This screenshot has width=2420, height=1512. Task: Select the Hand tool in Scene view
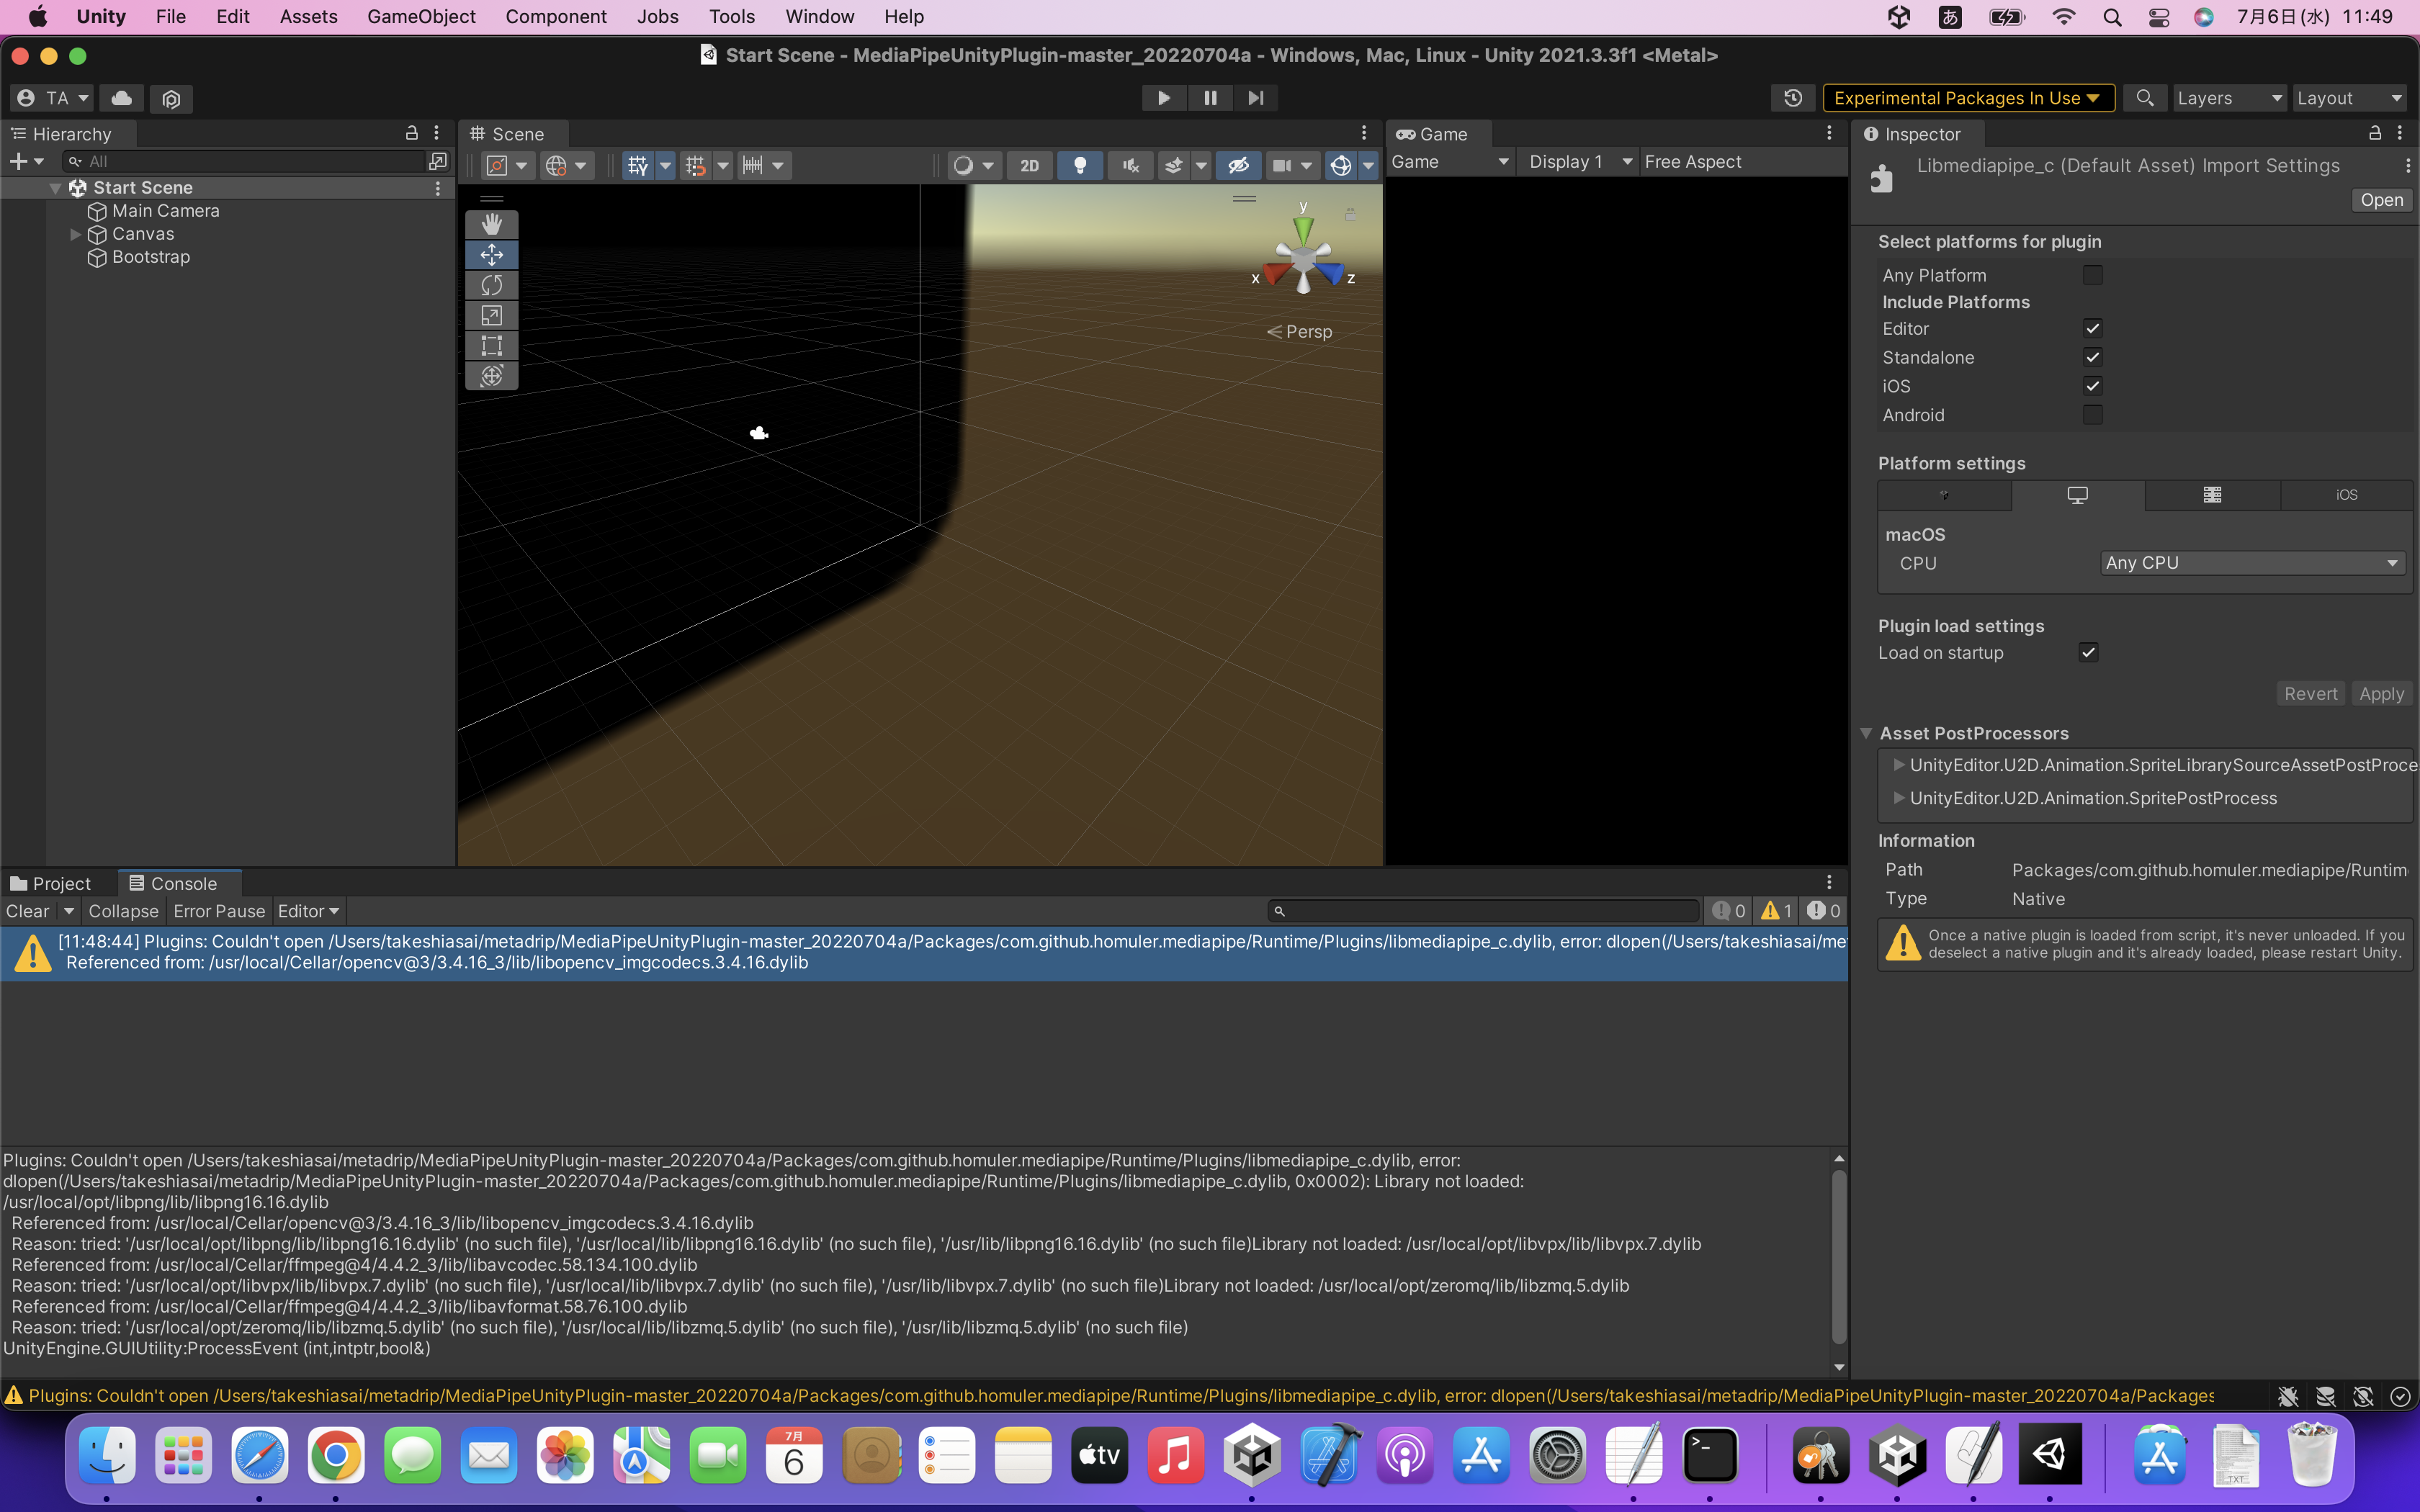coord(491,224)
